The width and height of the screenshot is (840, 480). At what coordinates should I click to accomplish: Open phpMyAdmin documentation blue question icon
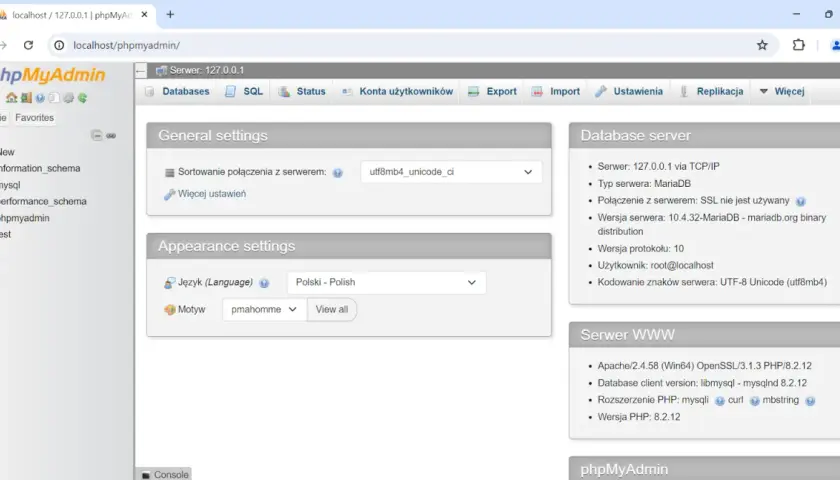40,98
